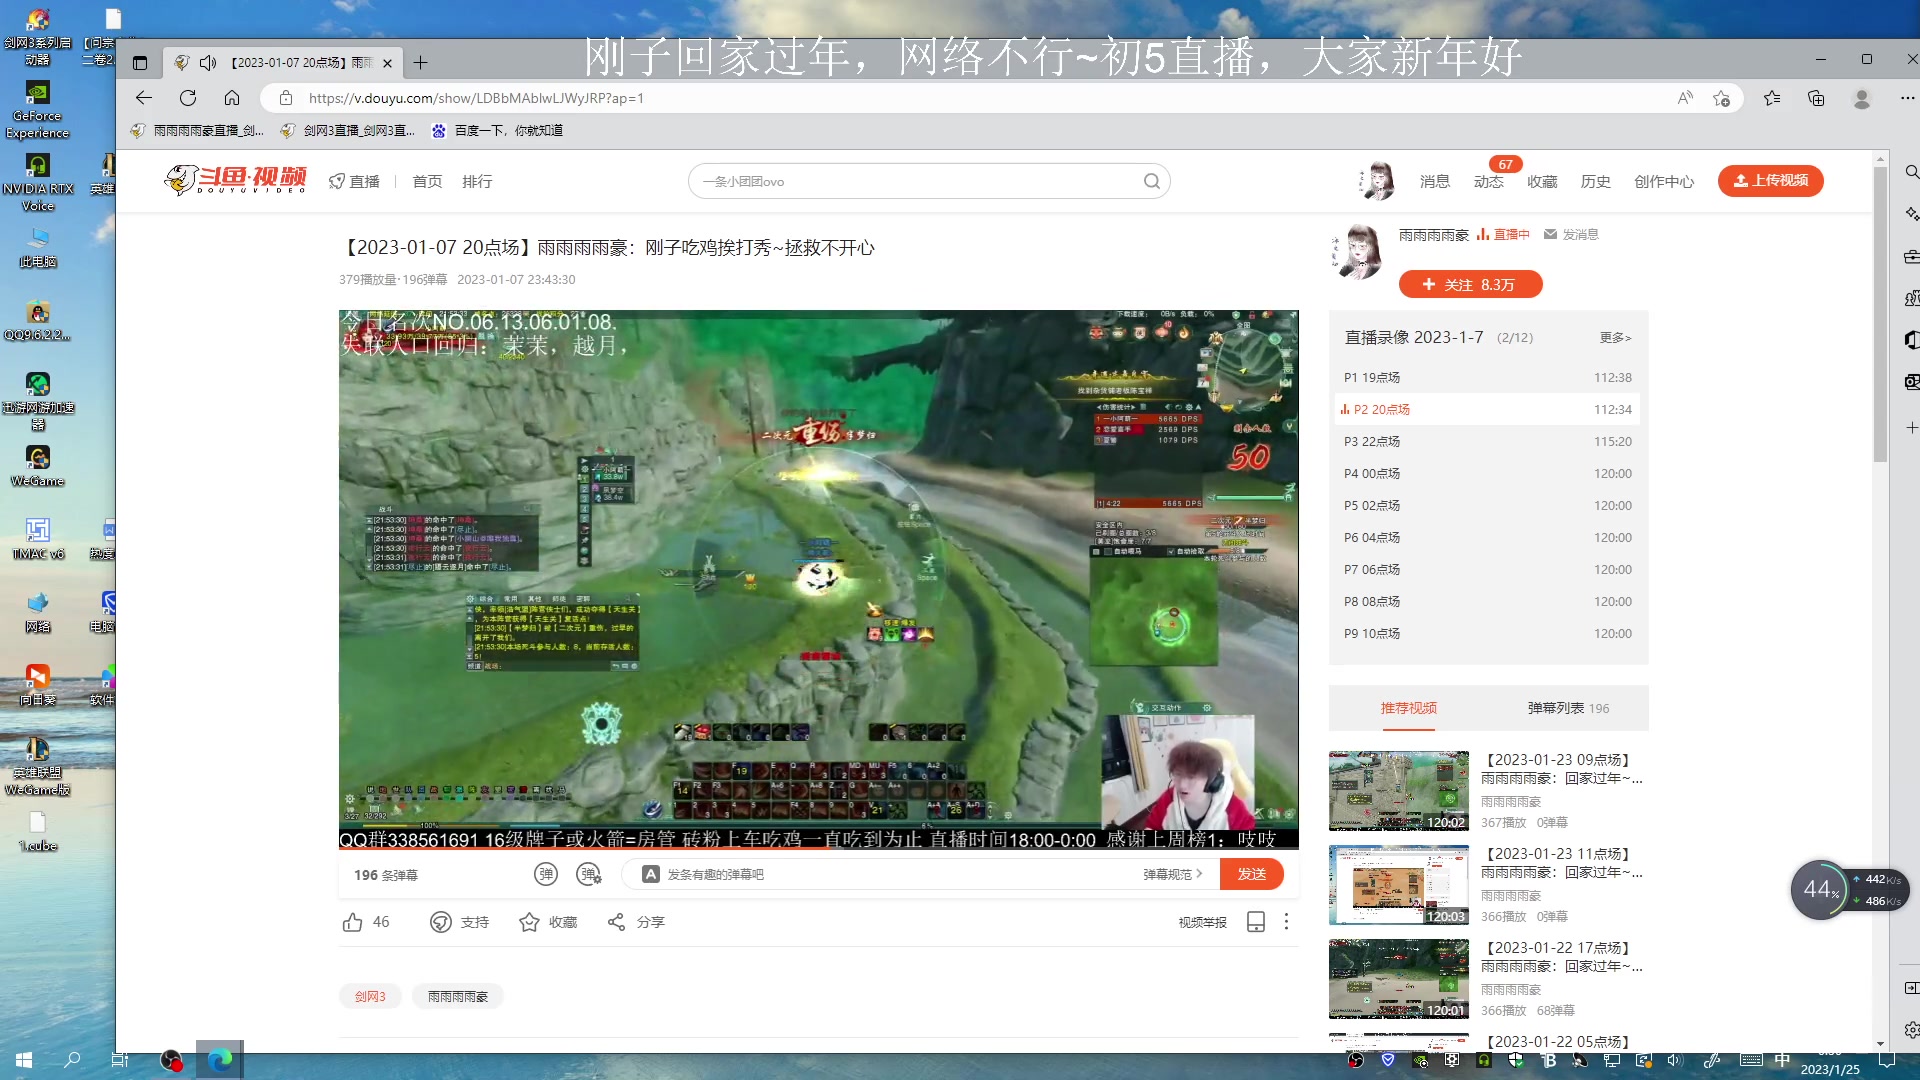Open the 雨雨雨雨豪 uploader name link

coord(1434,235)
